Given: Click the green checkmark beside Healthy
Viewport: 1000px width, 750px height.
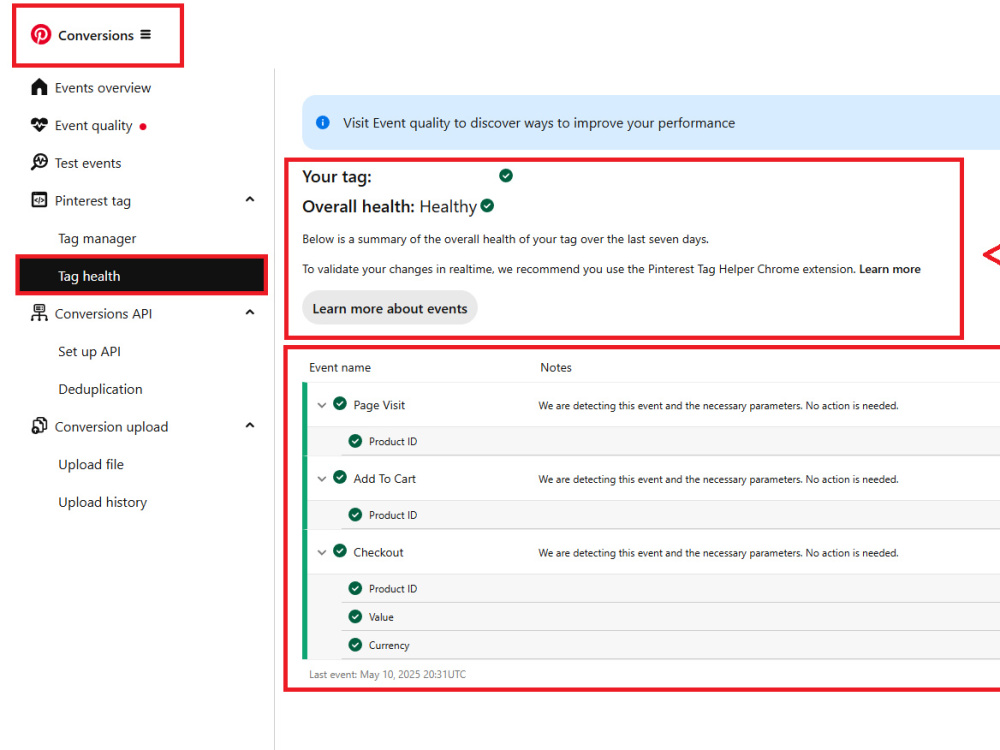Looking at the screenshot, I should [x=487, y=205].
